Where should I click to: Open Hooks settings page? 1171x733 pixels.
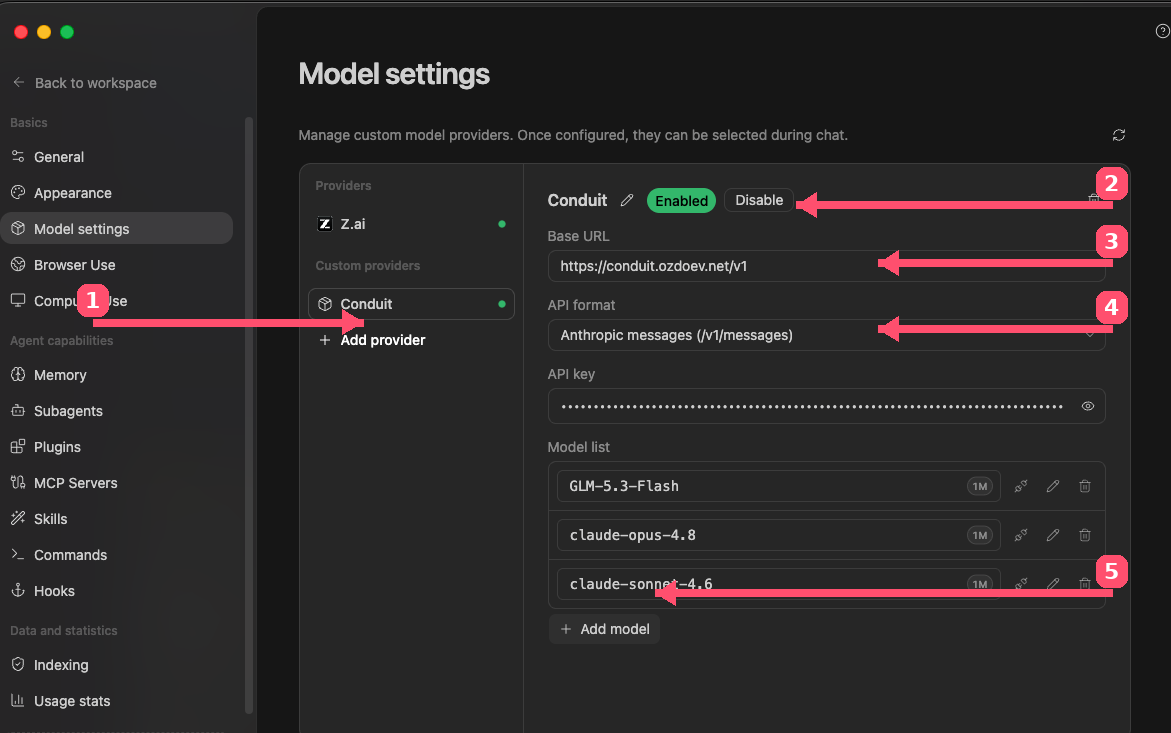coord(117,590)
